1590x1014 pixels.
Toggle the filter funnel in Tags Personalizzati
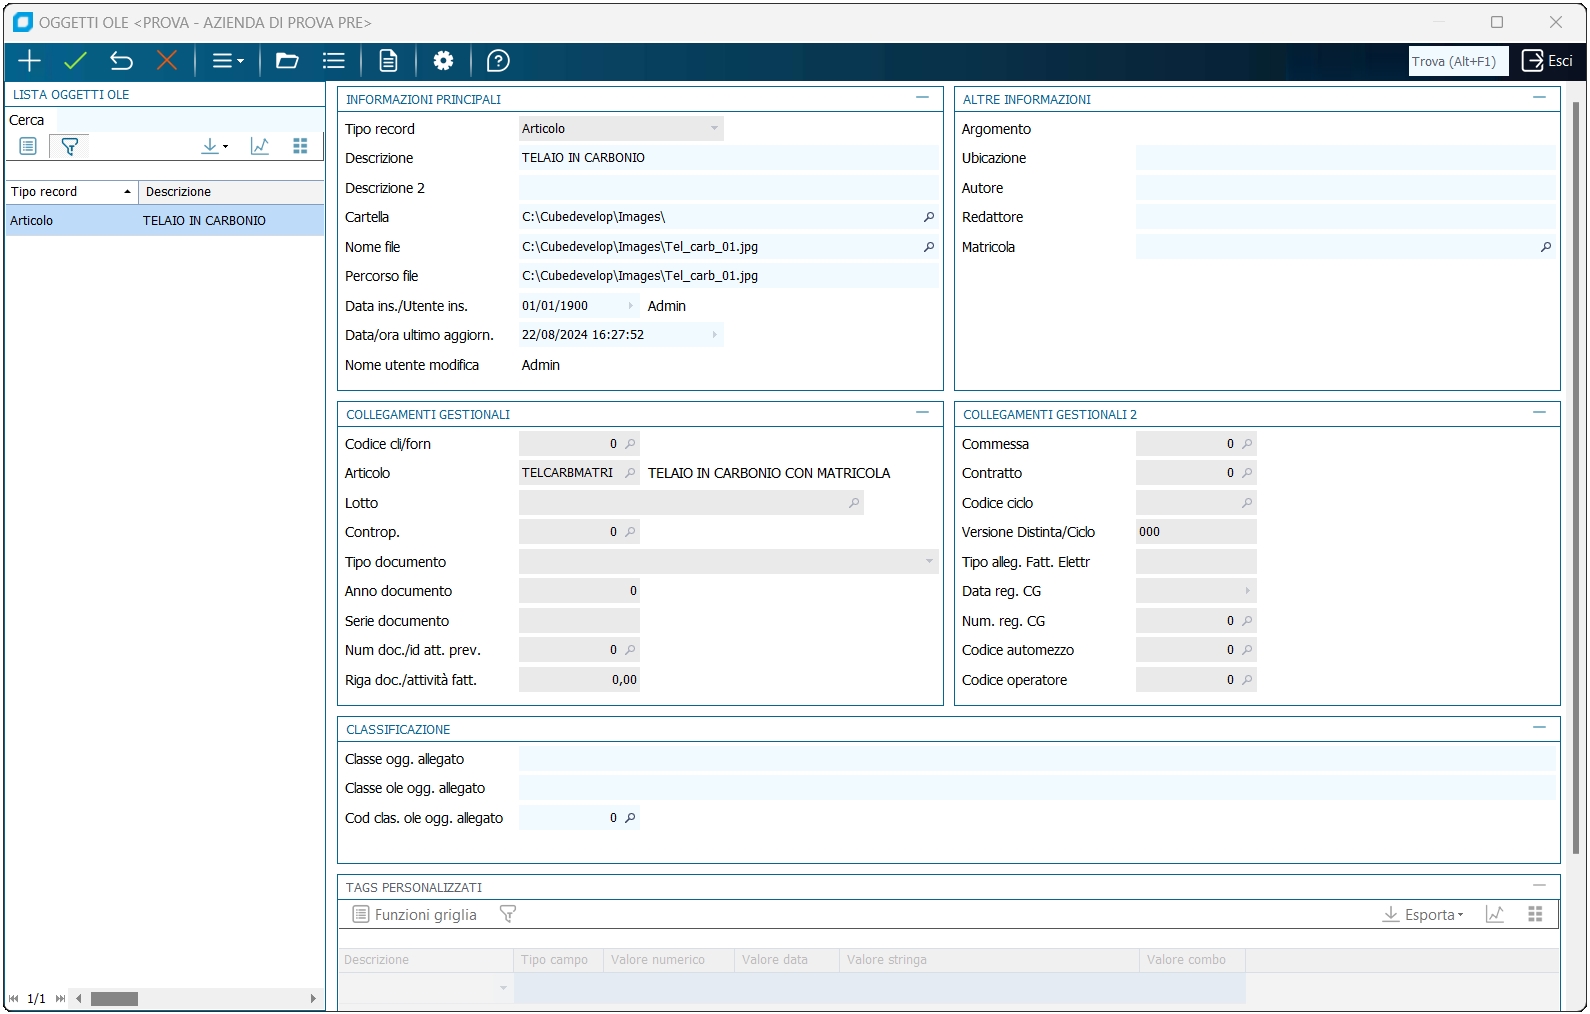tap(508, 914)
